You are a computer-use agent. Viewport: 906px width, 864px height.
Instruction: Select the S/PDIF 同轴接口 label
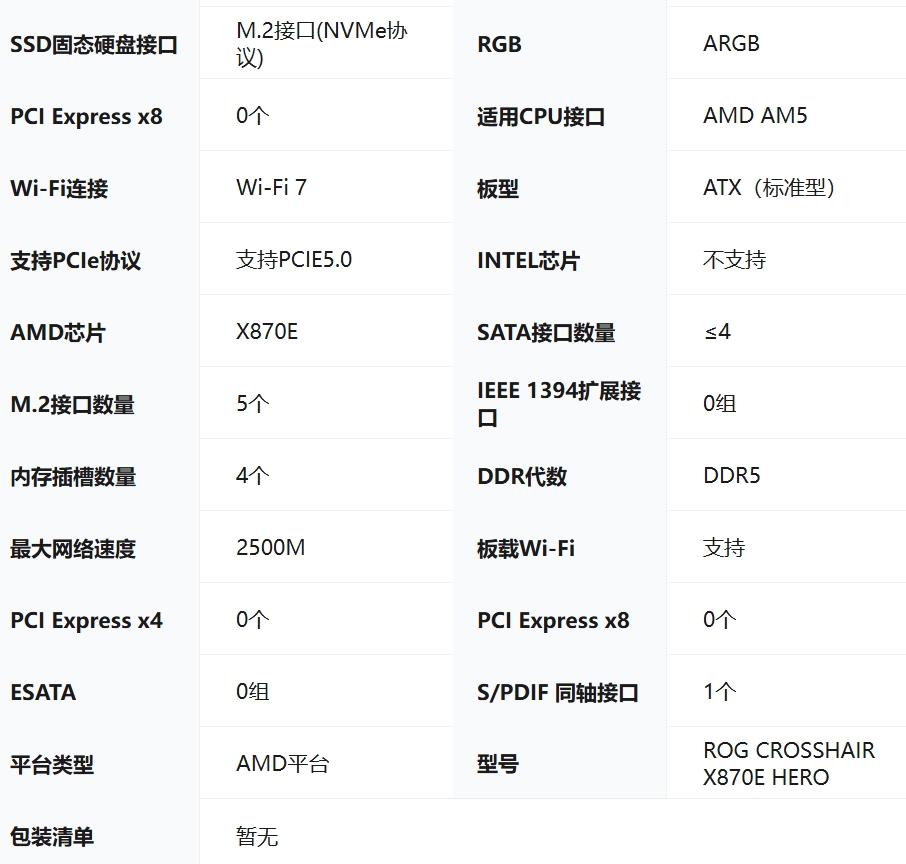pos(558,692)
